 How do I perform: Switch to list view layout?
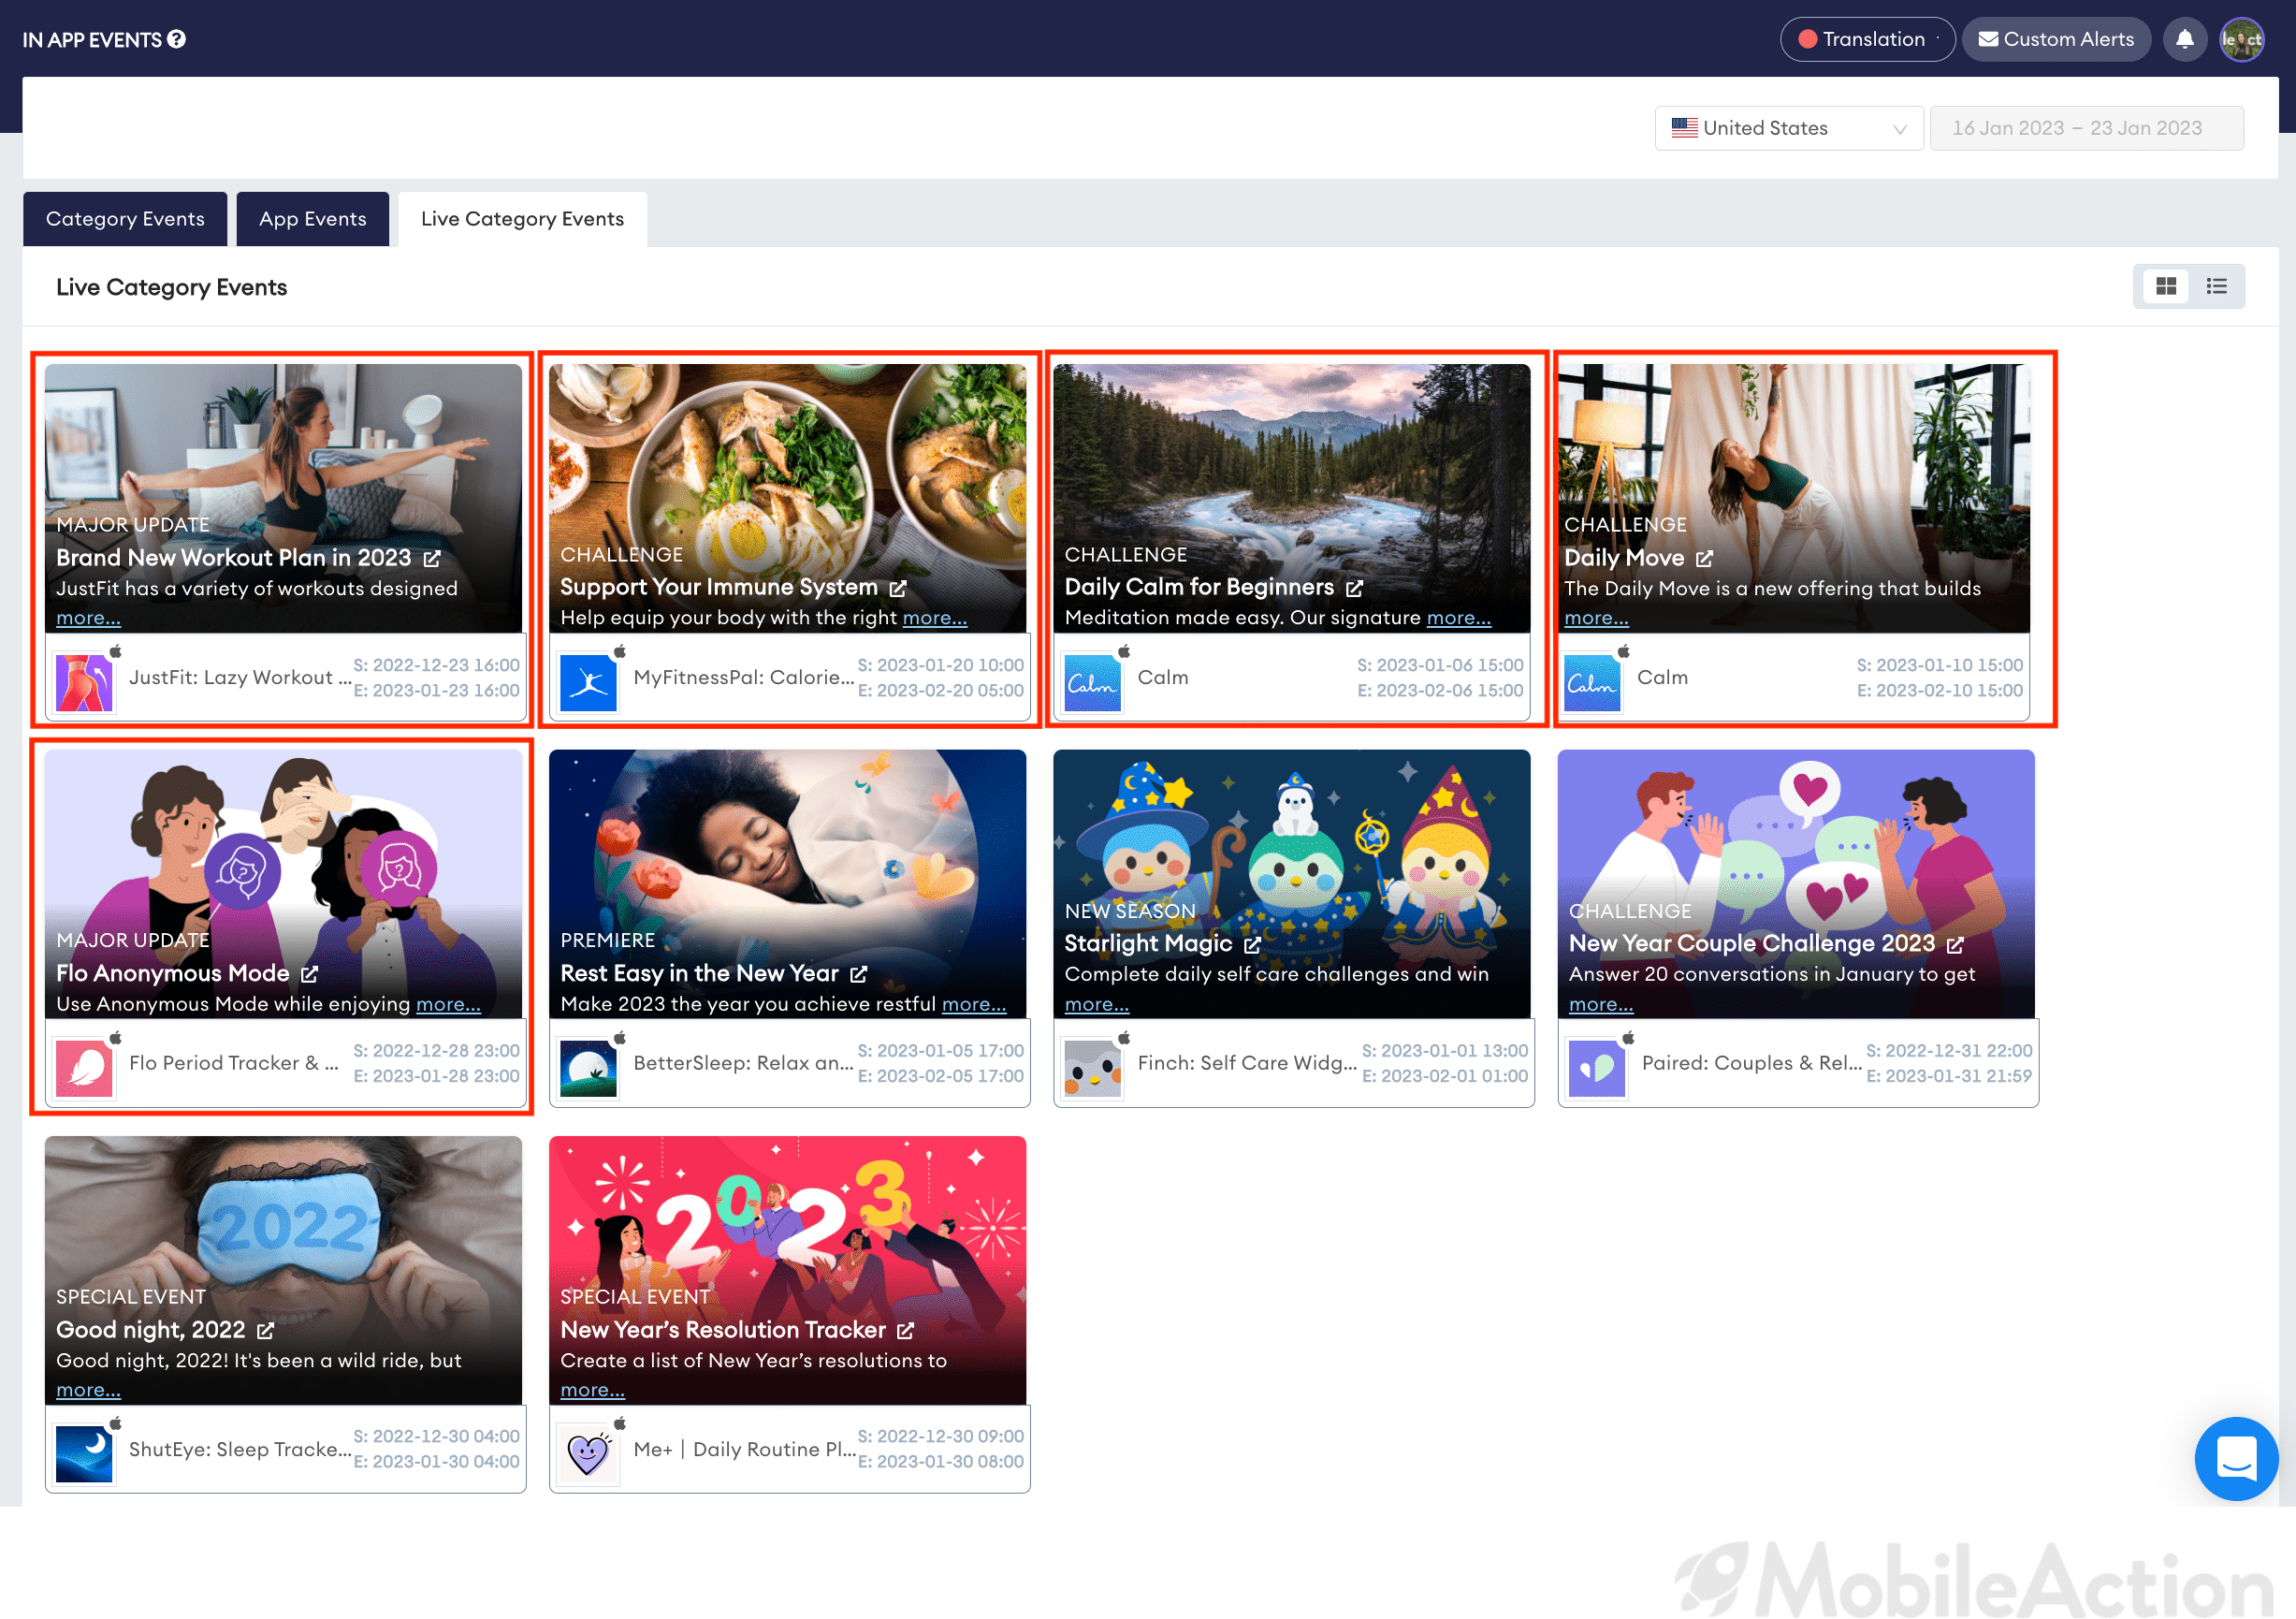[x=2217, y=287]
